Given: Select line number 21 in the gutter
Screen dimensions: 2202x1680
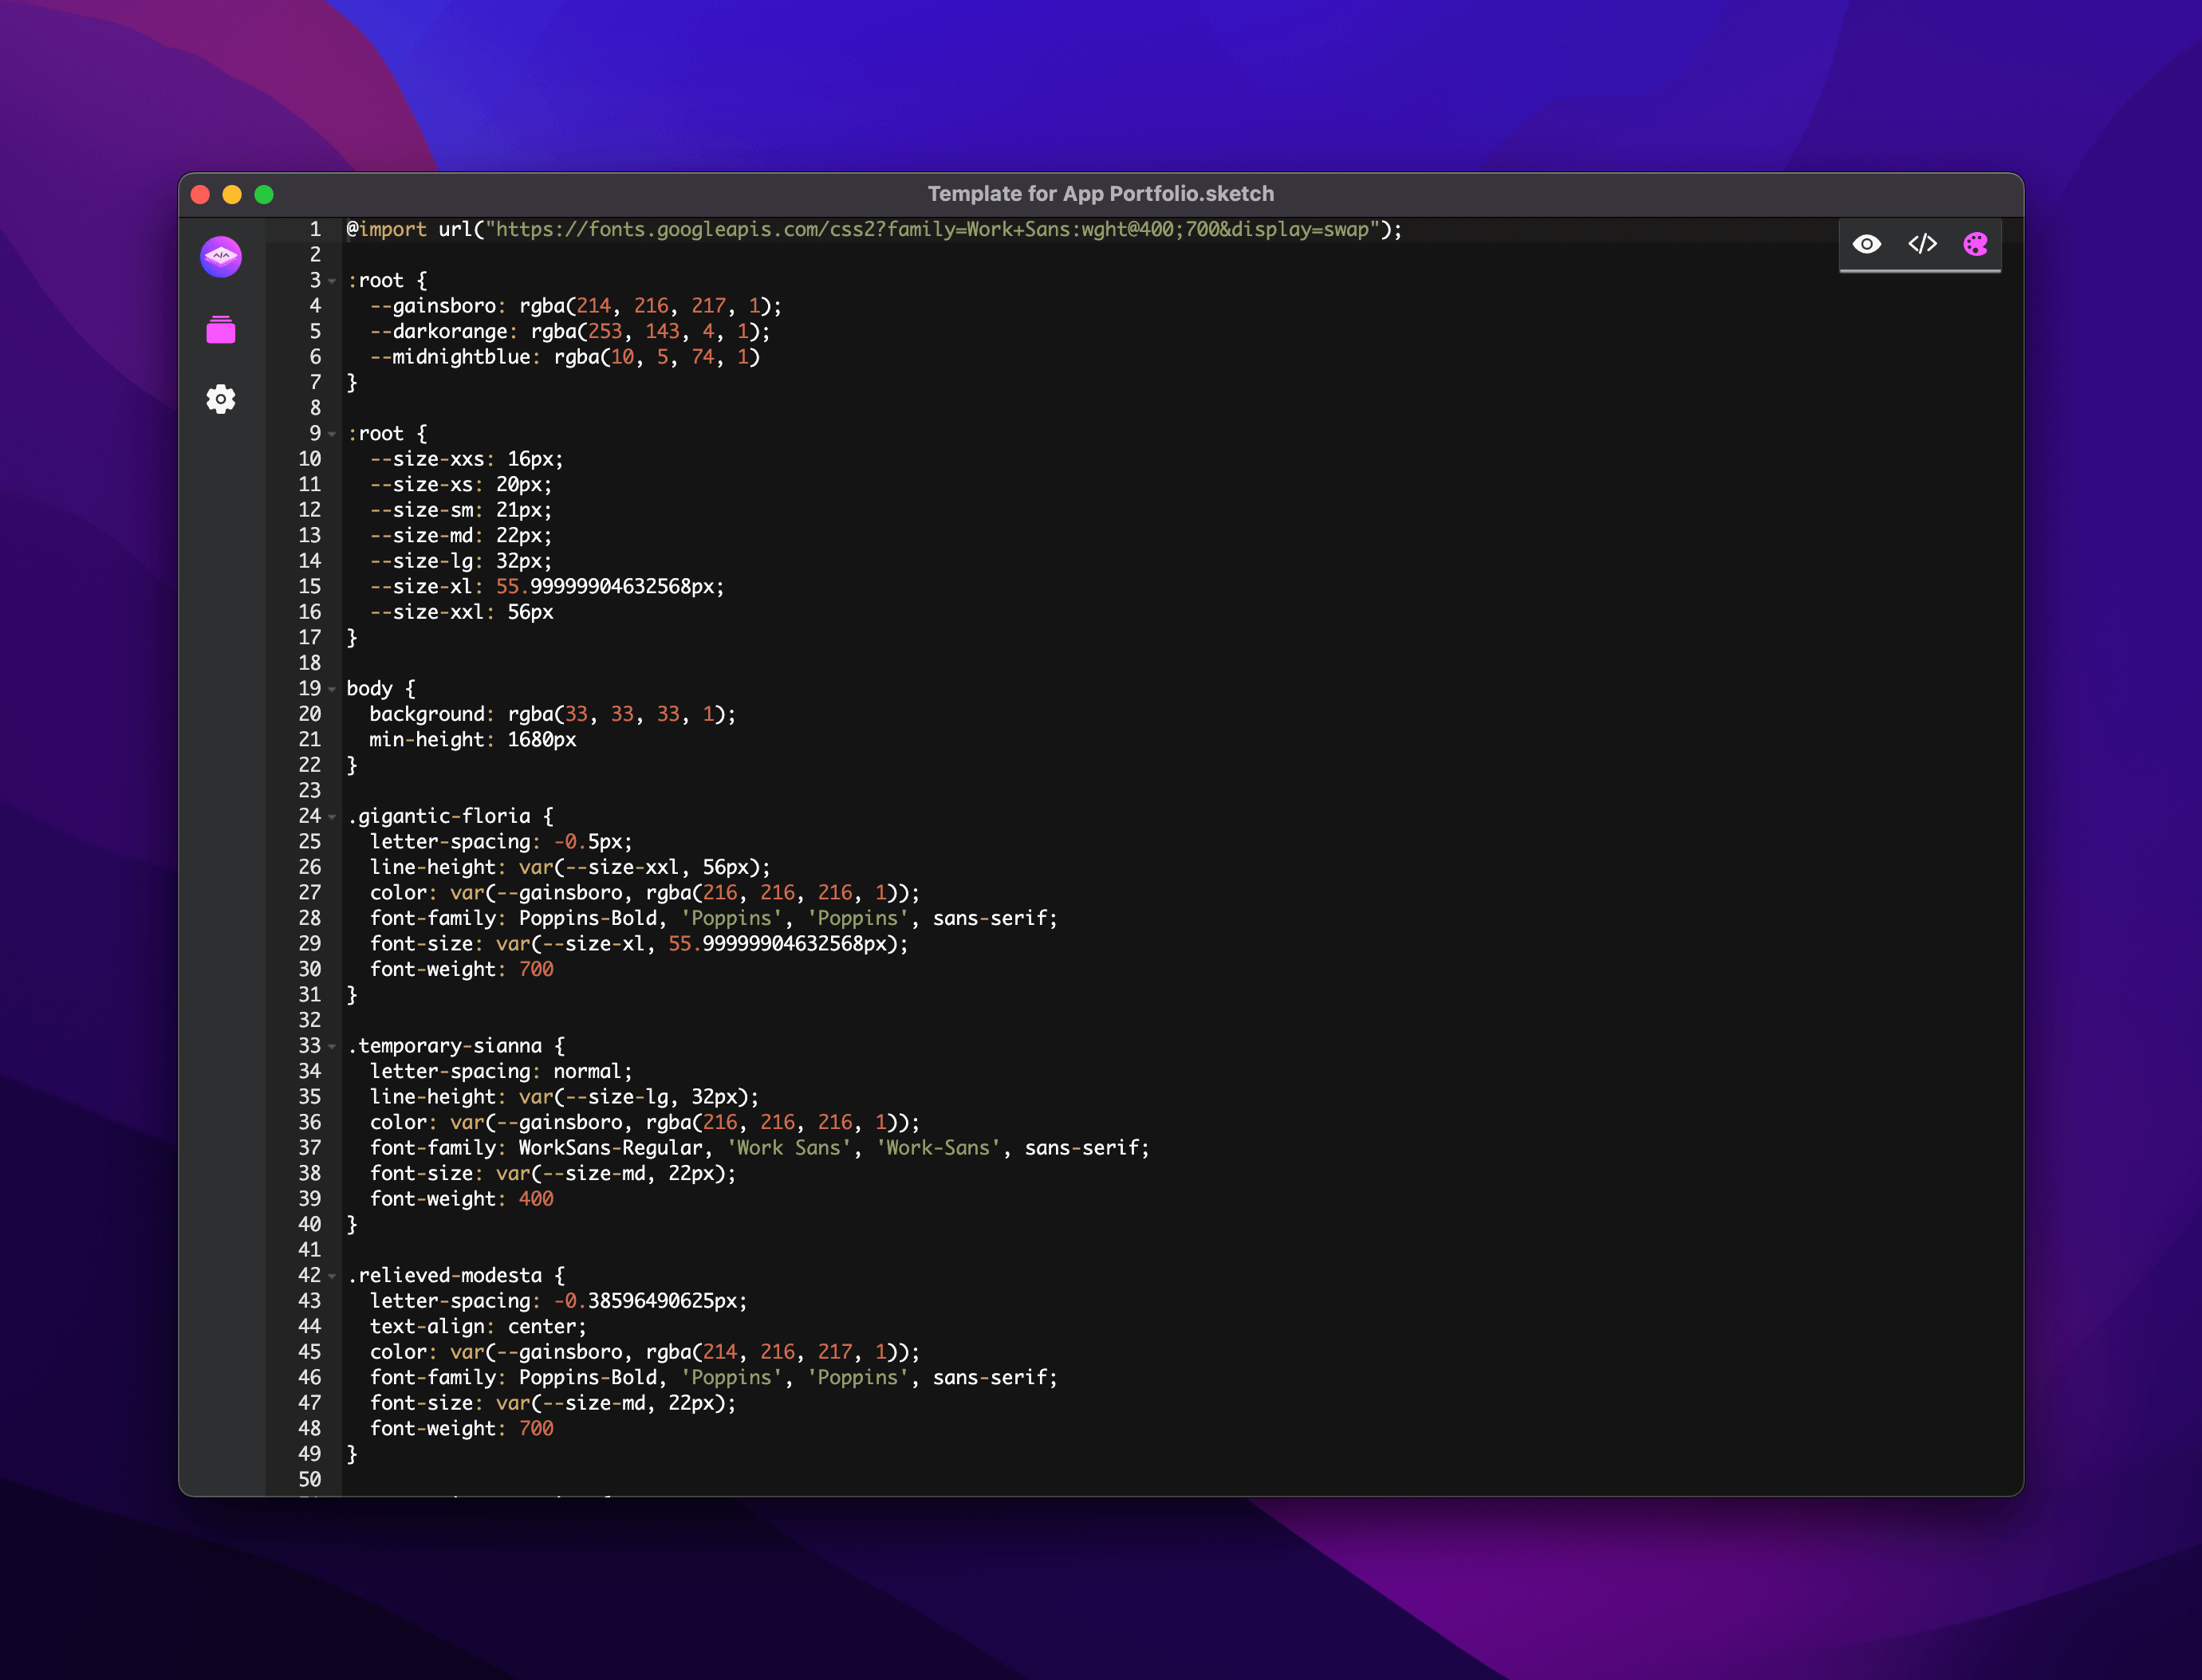Looking at the screenshot, I should (310, 740).
